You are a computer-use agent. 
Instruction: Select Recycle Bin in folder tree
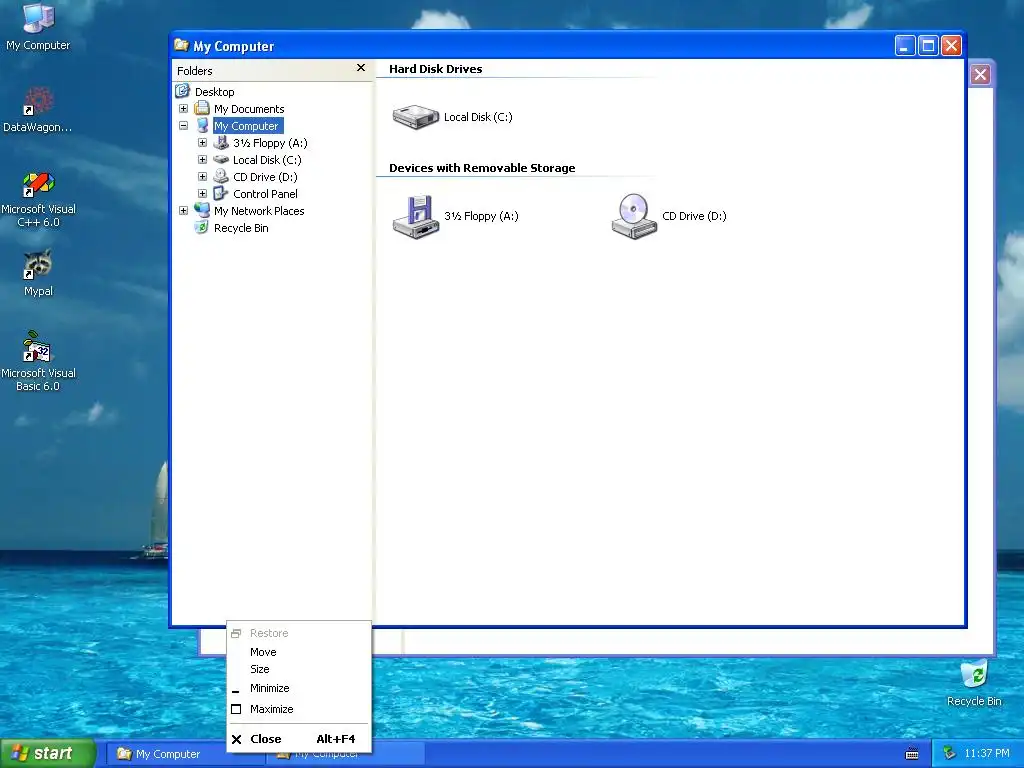[241, 228]
